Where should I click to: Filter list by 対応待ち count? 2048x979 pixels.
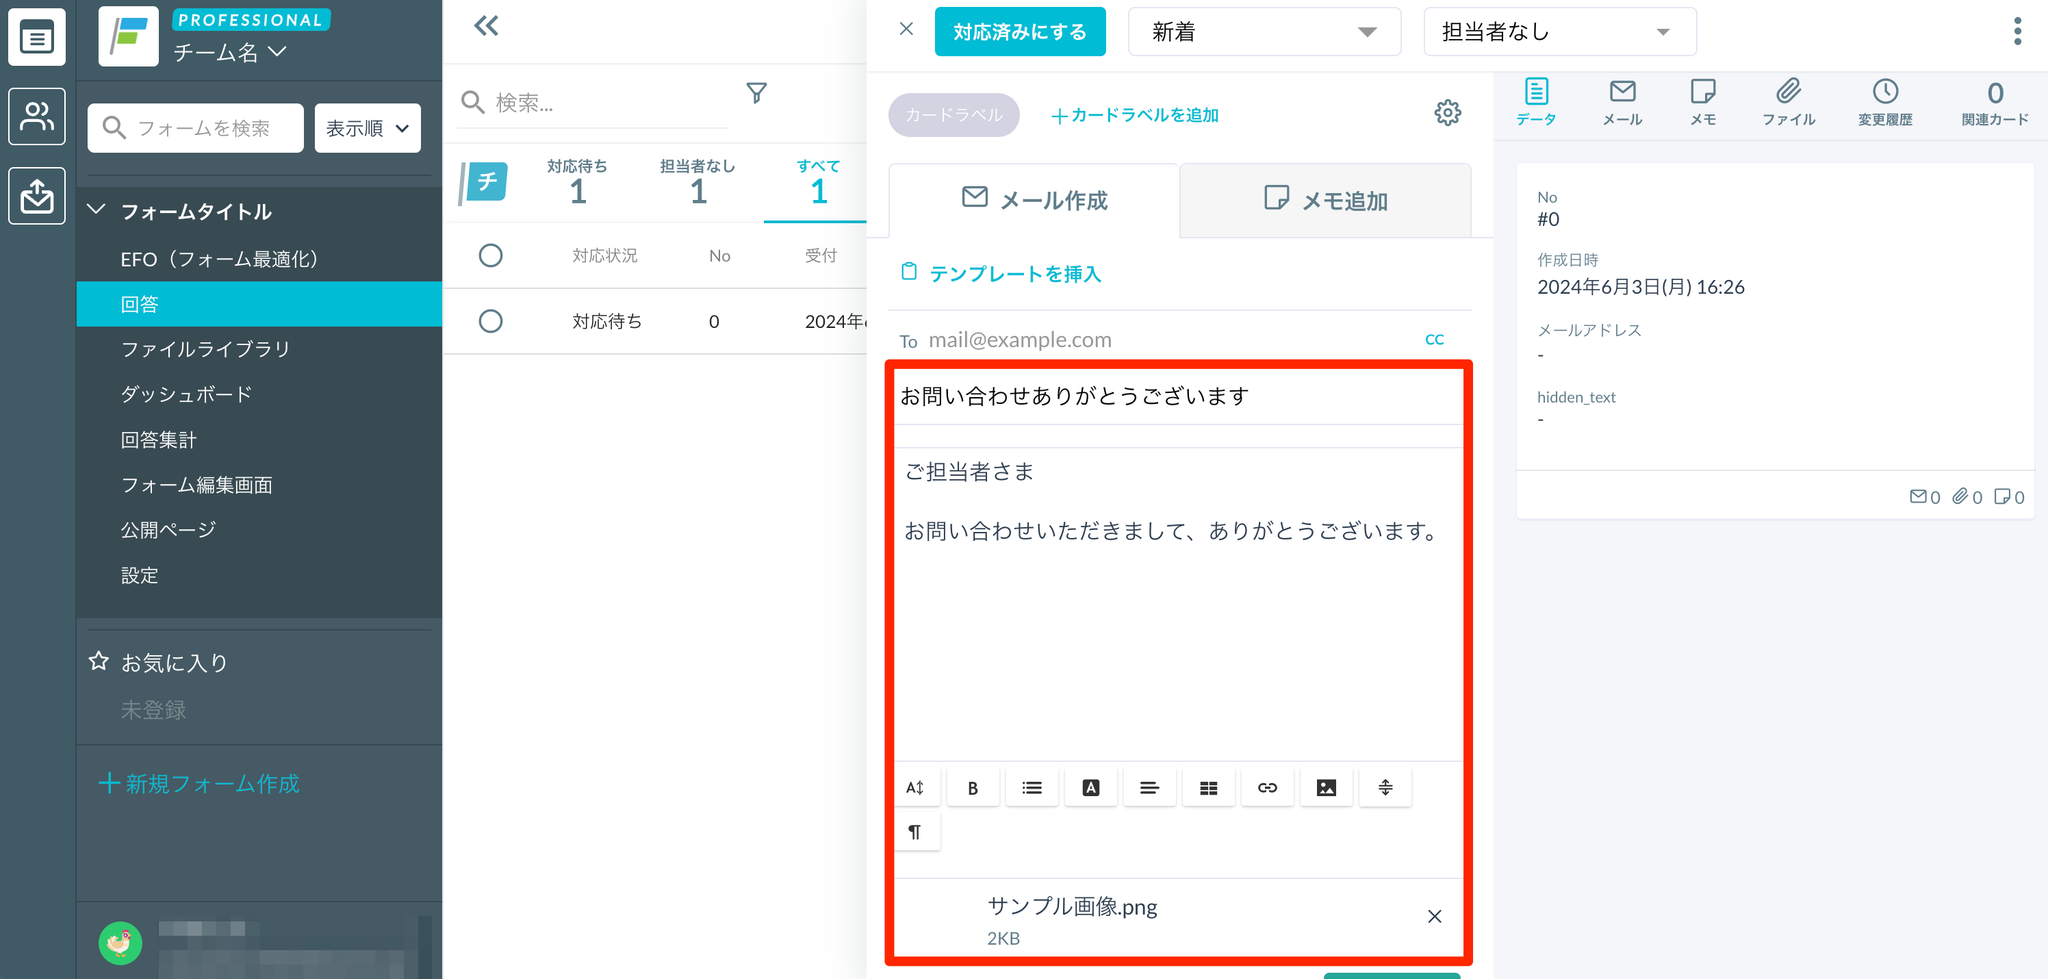tap(577, 181)
